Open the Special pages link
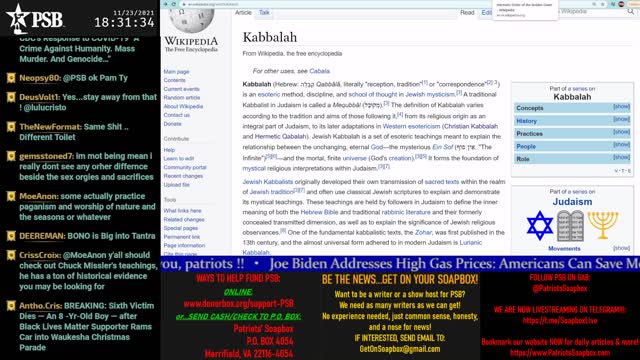This screenshot has width=640, height=360. click(x=181, y=228)
